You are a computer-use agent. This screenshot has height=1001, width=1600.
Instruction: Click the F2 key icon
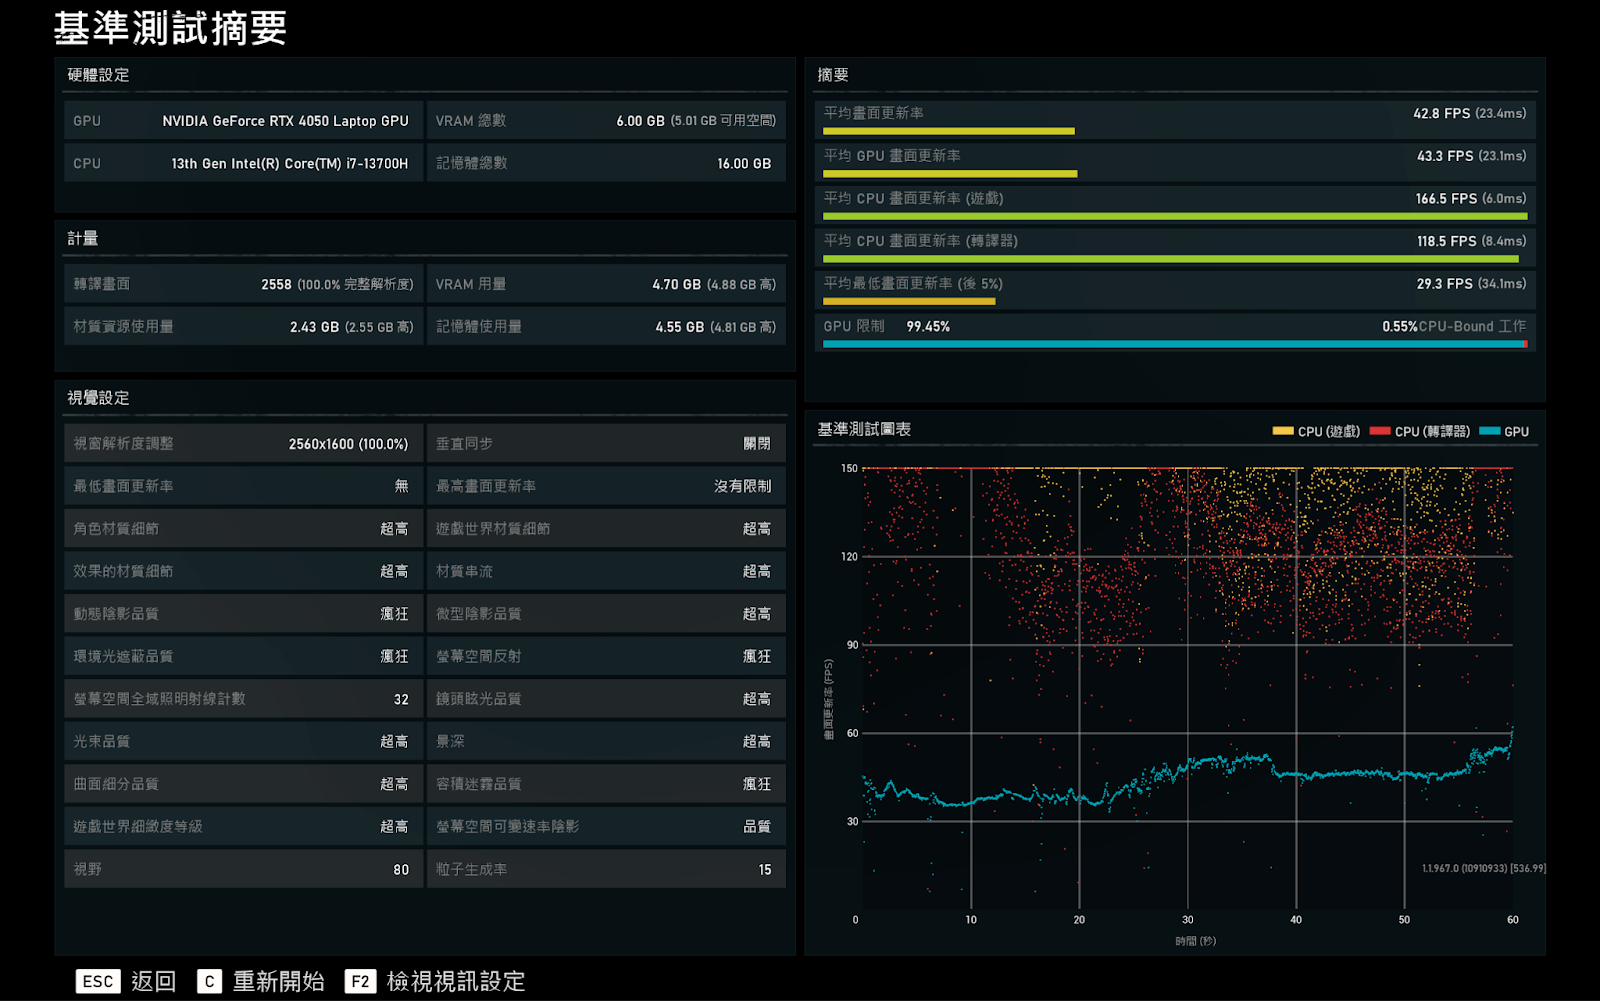click(x=360, y=981)
